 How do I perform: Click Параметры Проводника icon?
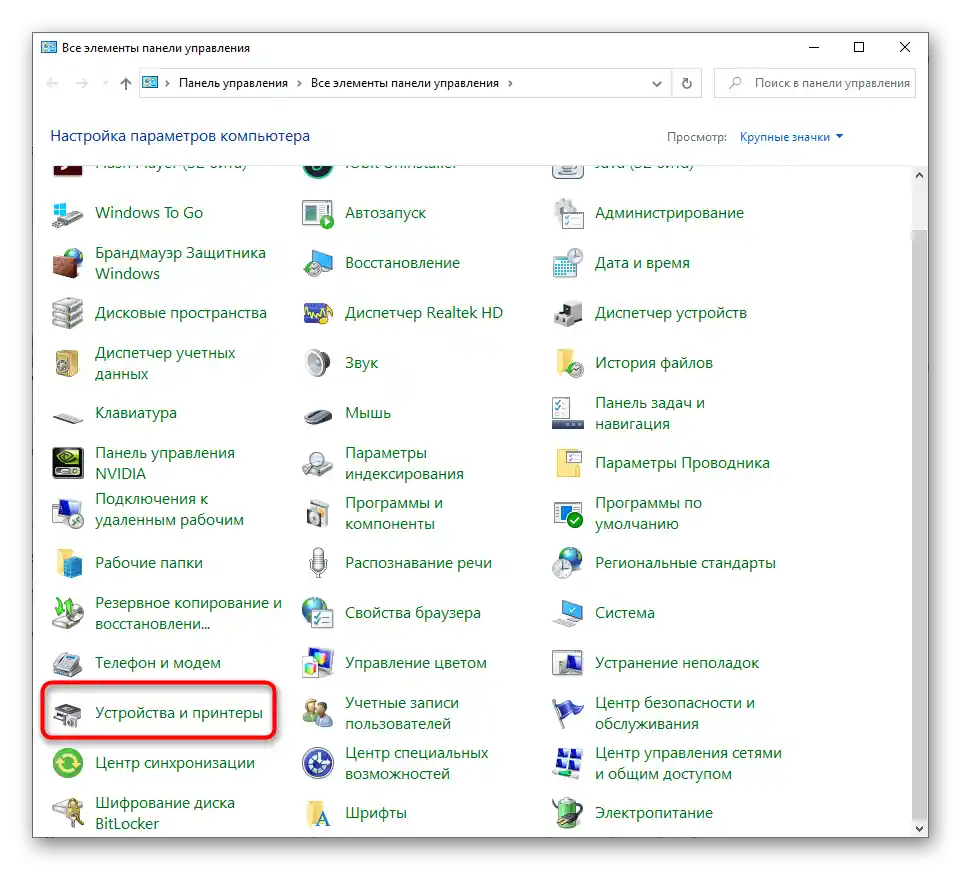pos(569,463)
